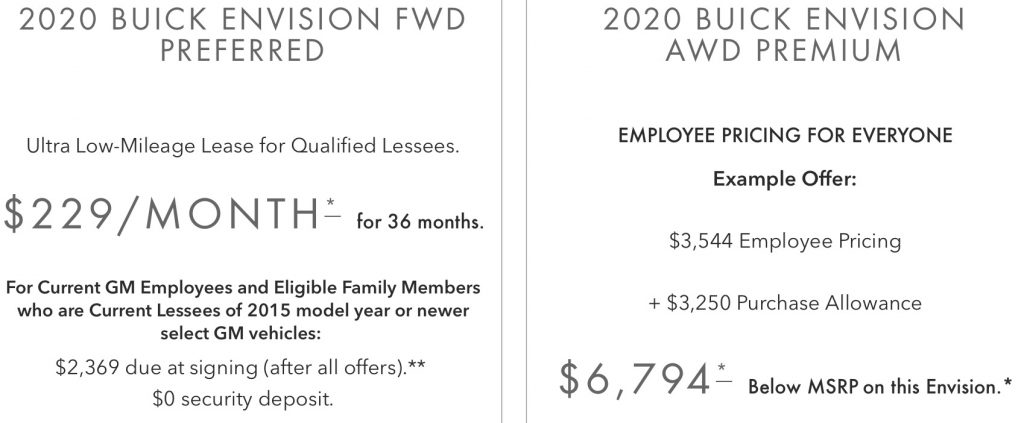Click the '+ $3,250 Purchase Allowance' line
This screenshot has height=423, width=1024.
(785, 304)
